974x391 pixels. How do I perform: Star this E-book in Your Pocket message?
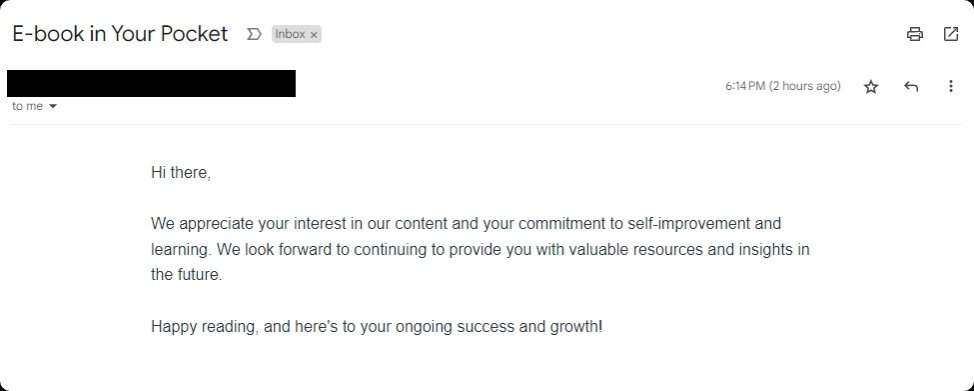[871, 87]
